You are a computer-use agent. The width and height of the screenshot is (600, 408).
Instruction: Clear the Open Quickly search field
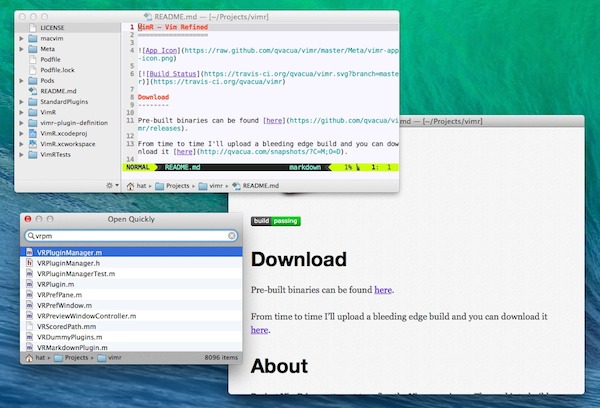click(x=232, y=236)
